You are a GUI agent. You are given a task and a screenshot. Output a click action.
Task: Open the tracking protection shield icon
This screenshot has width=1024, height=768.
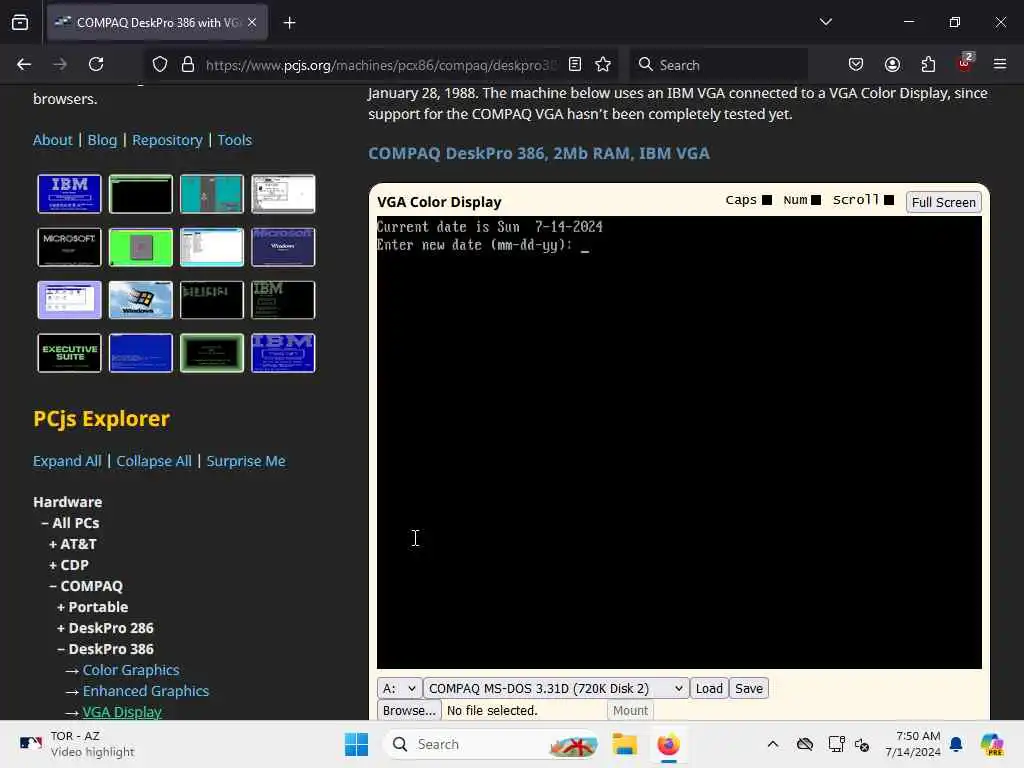point(160,65)
